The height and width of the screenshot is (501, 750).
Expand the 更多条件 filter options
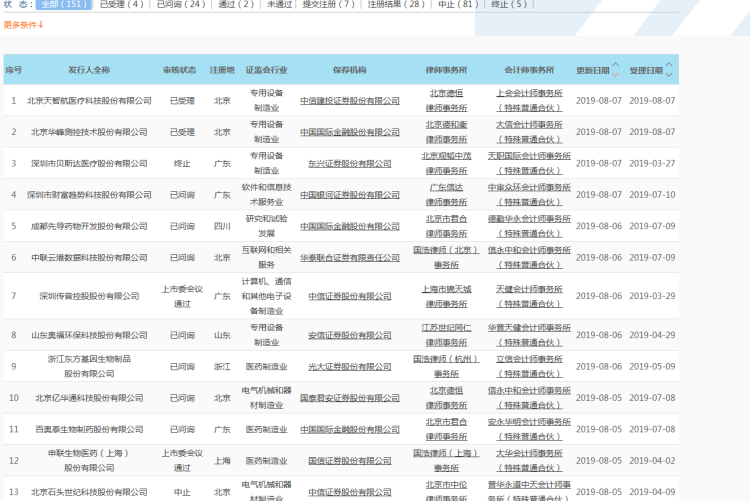pyautogui.click(x=24, y=24)
